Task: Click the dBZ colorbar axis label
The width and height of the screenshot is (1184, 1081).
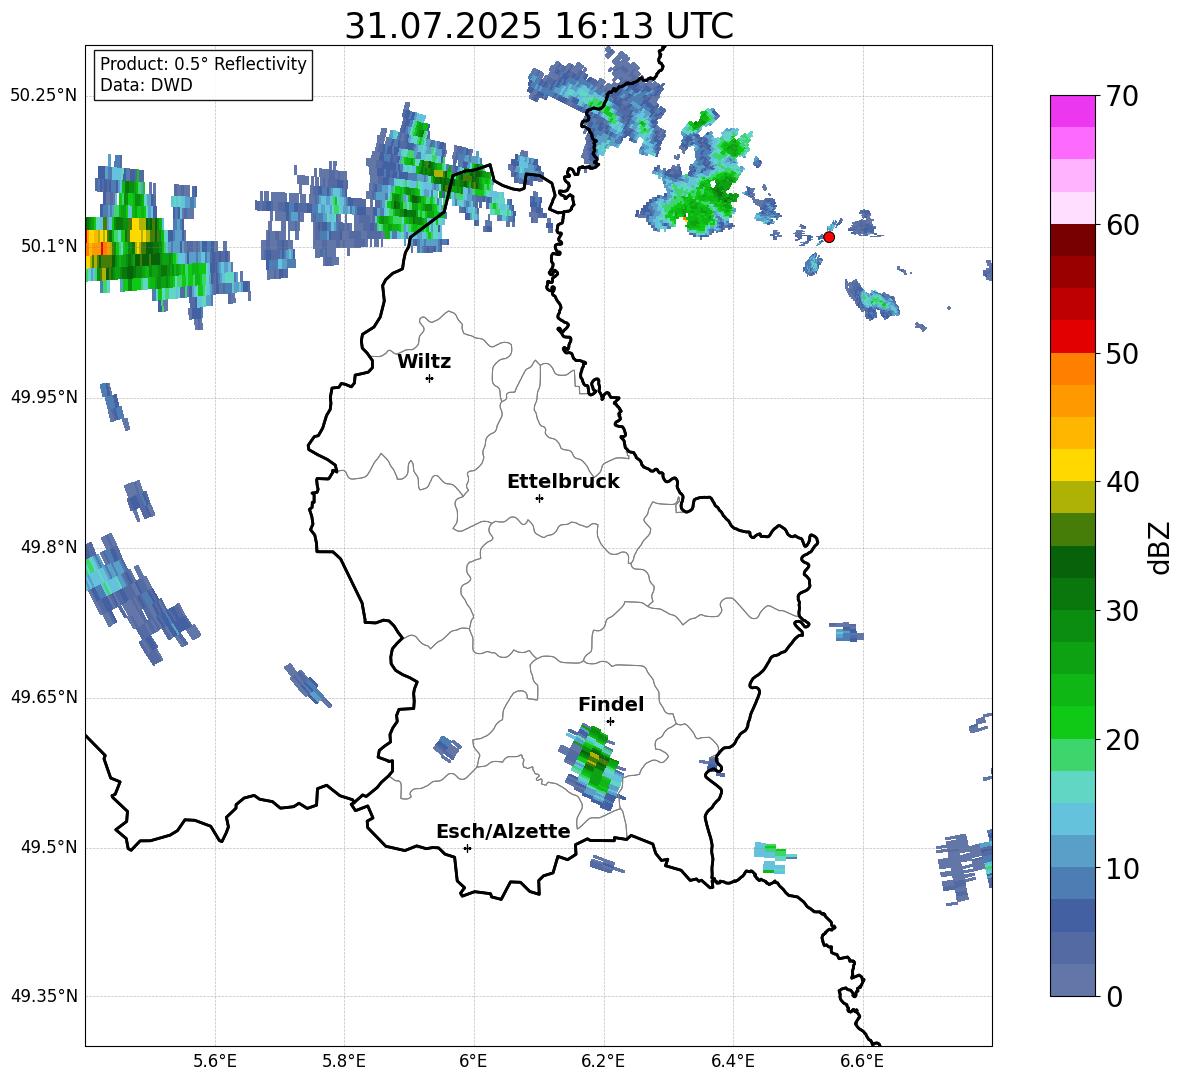Action: pos(1159,547)
